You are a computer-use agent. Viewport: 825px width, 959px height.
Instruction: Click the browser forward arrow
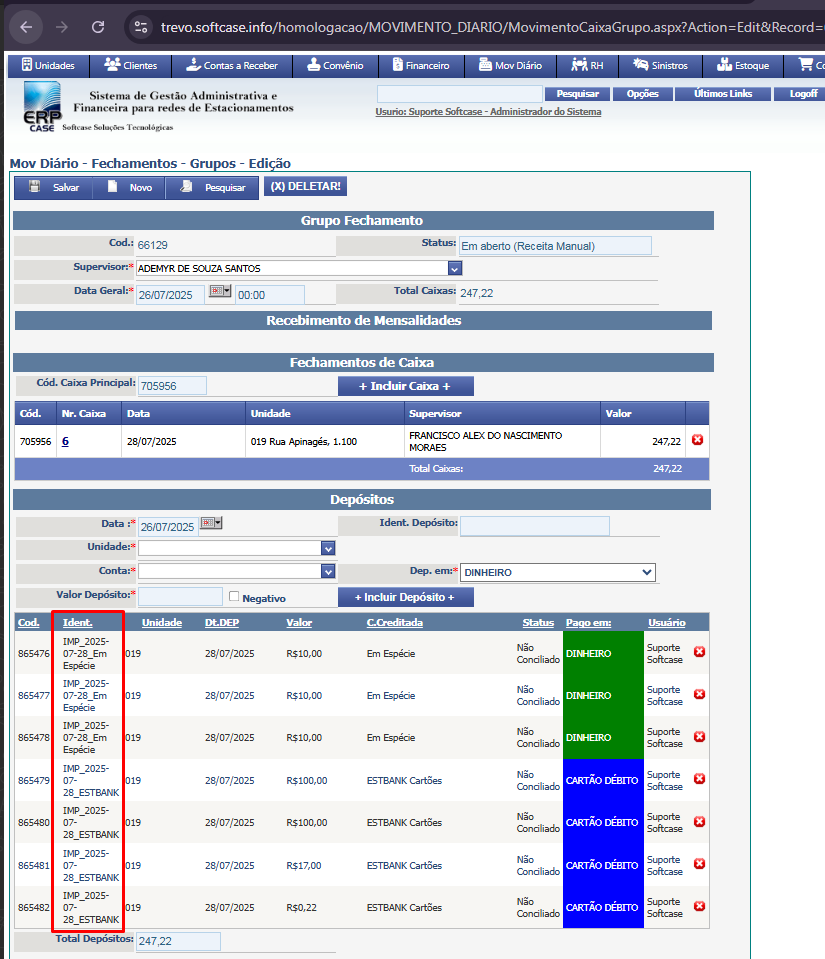point(62,27)
